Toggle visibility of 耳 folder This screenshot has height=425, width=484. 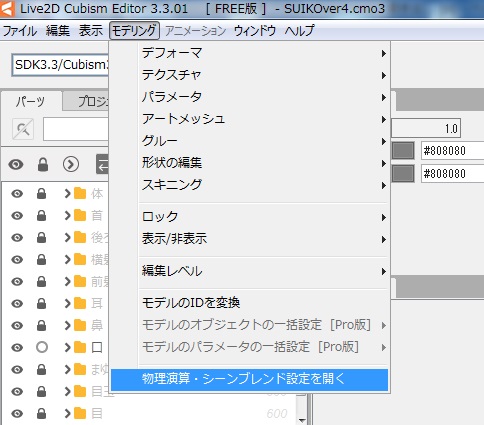17,304
